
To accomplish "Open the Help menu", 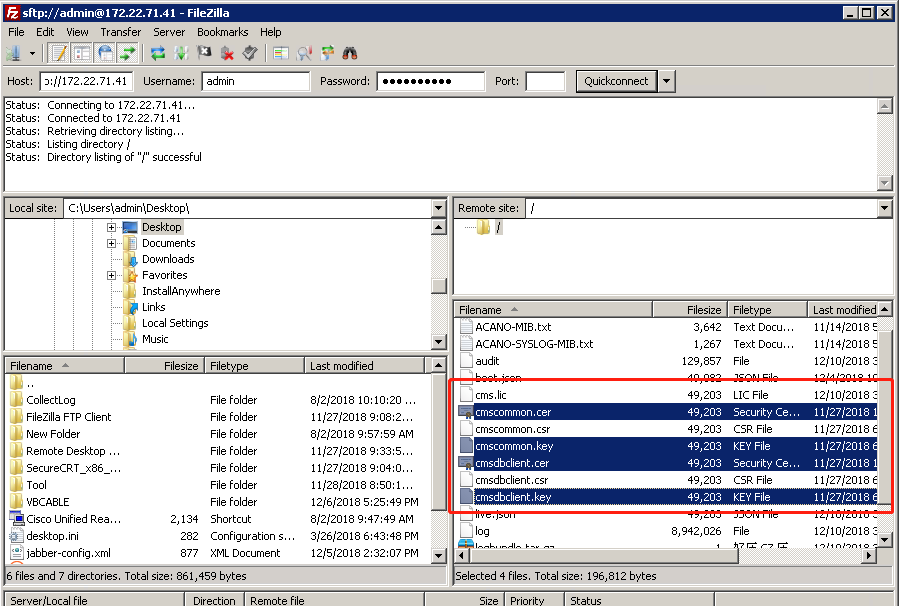I will (271, 32).
